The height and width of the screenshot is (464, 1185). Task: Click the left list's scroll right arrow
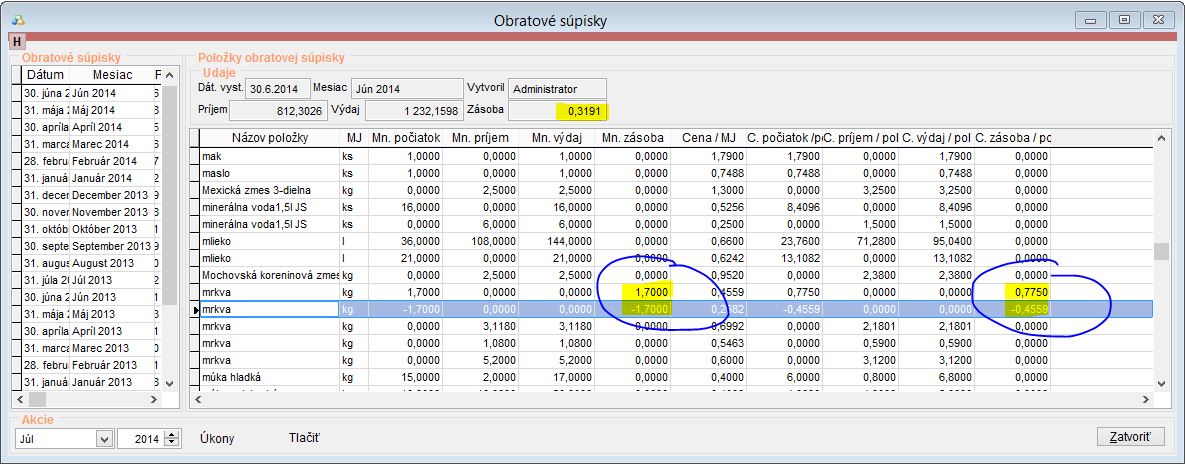click(x=154, y=400)
